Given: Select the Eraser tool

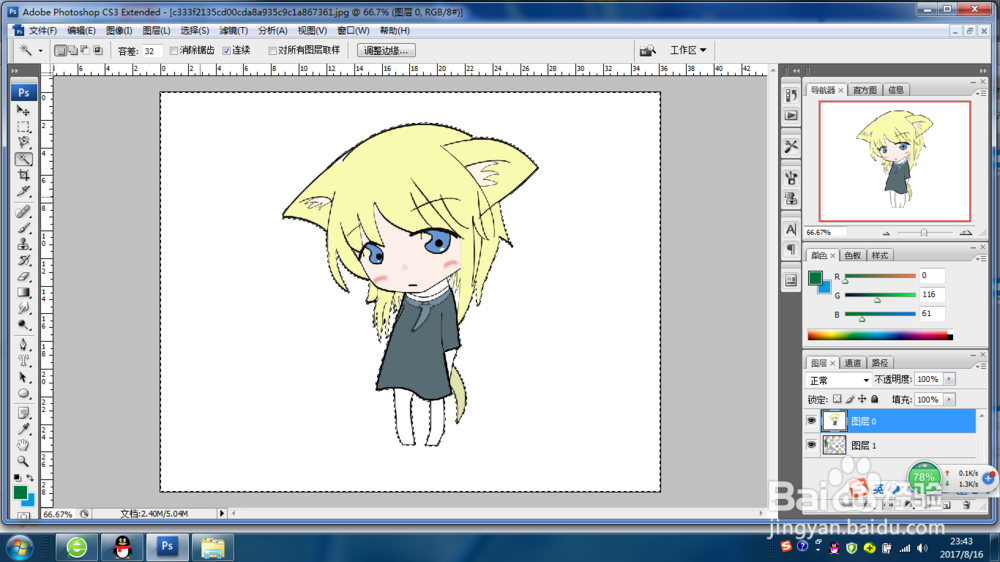Looking at the screenshot, I should (24, 276).
